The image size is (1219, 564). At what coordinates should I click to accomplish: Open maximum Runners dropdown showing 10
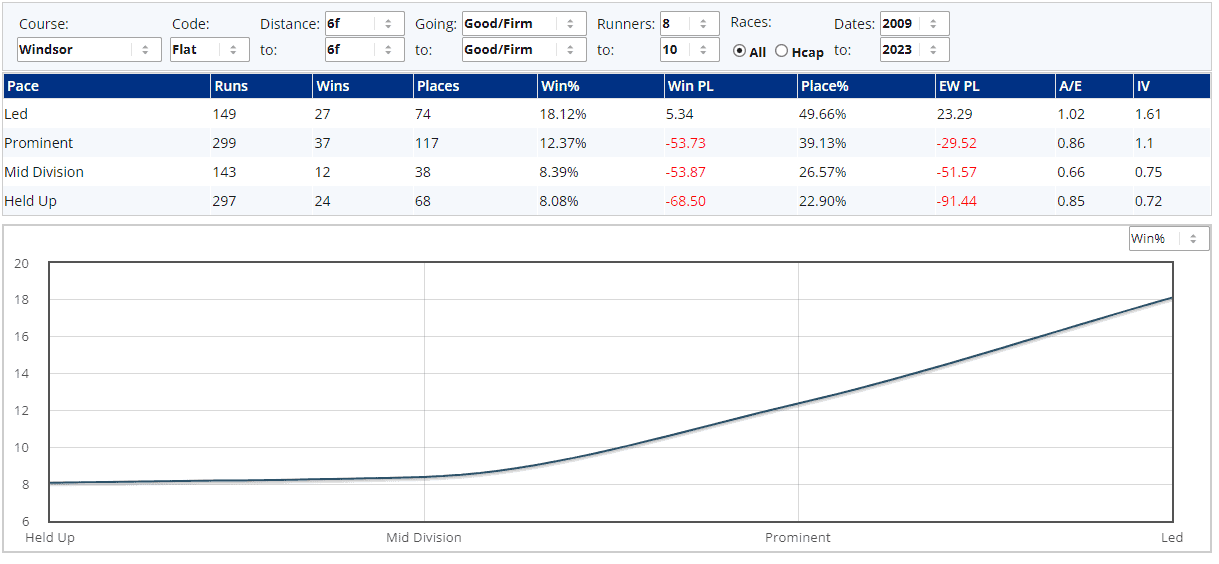tap(689, 49)
